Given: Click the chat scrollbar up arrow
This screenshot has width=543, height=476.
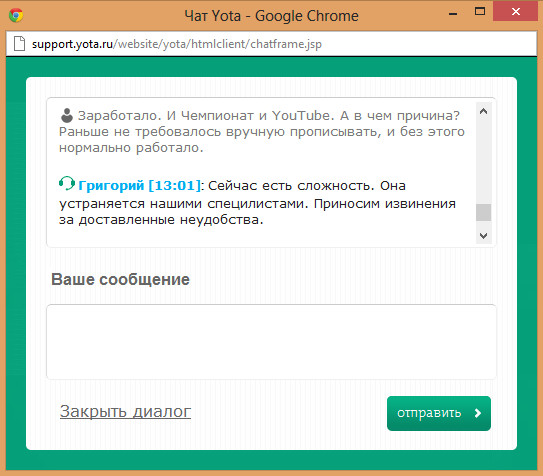Looking at the screenshot, I should [483, 111].
